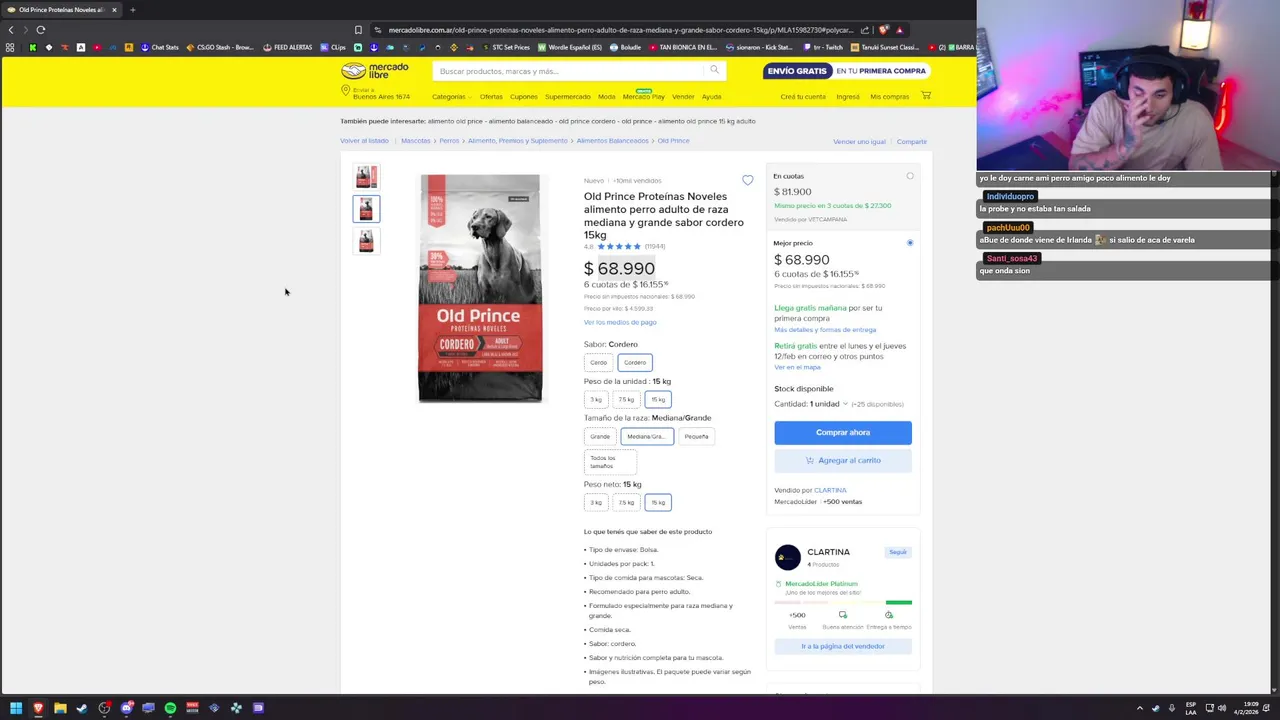Open the shopping cart icon
Viewport: 1280px width, 720px height.
[926, 96]
